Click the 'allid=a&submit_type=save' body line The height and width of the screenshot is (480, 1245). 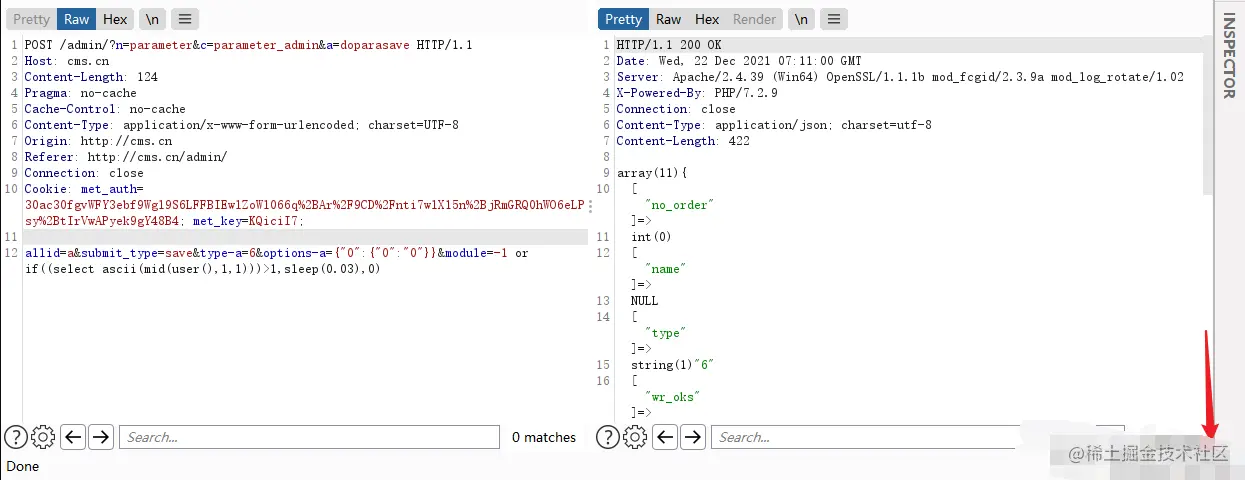(276, 253)
